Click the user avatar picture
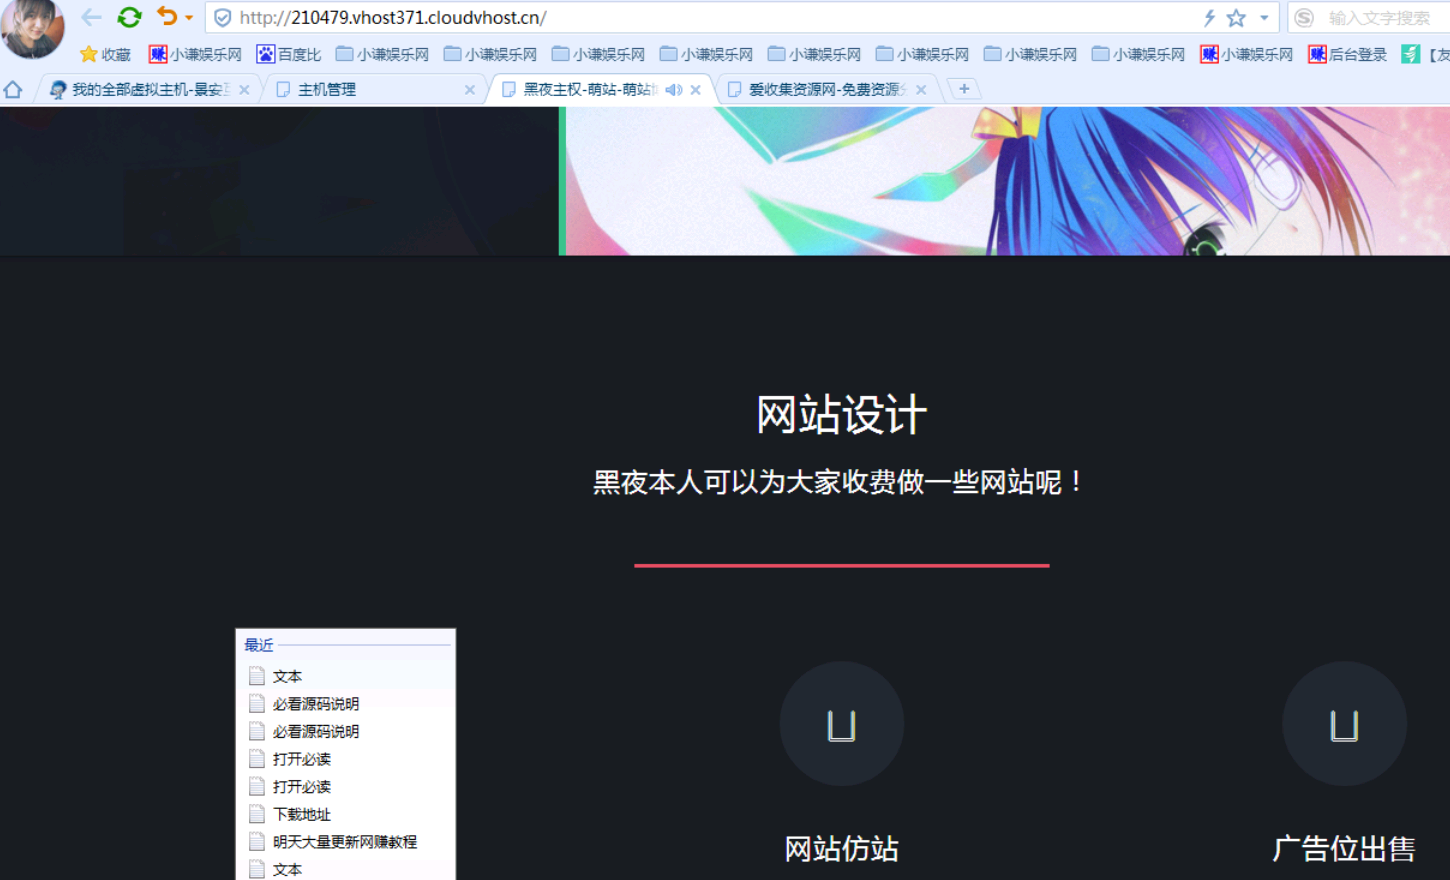 (x=33, y=28)
